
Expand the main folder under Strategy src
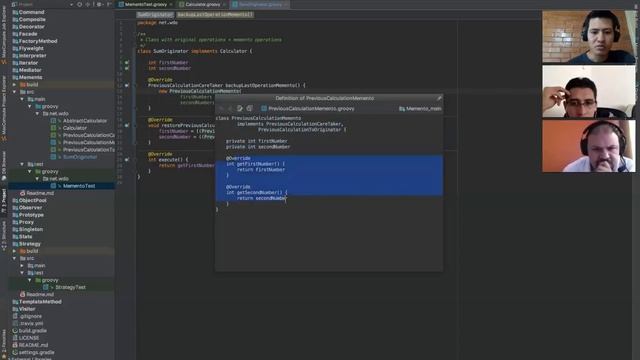click(22, 266)
